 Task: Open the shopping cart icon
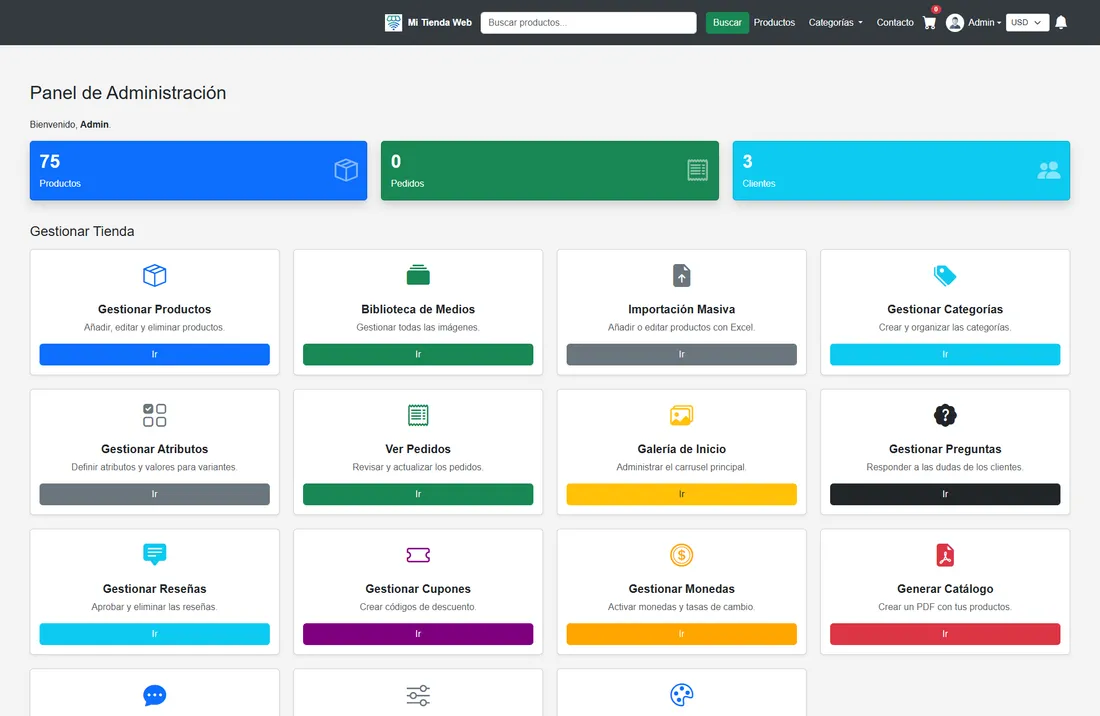tap(930, 22)
